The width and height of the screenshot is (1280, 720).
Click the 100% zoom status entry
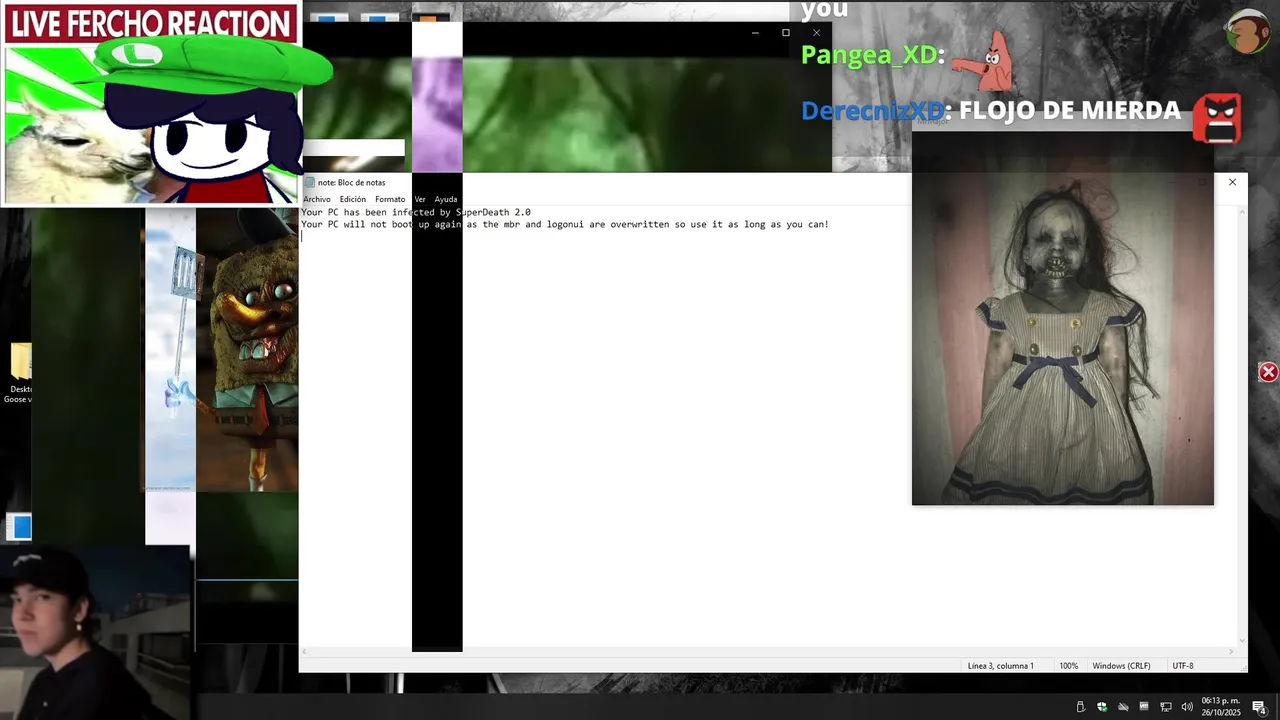click(x=1069, y=666)
